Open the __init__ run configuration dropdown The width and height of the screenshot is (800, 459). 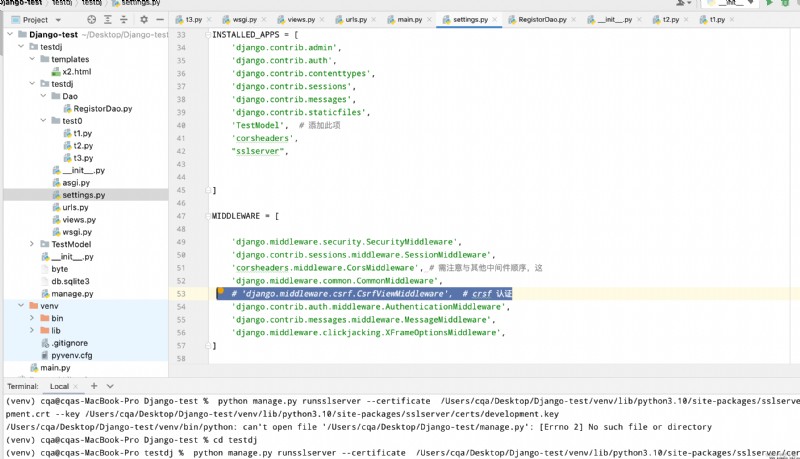pyautogui.click(x=731, y=3)
